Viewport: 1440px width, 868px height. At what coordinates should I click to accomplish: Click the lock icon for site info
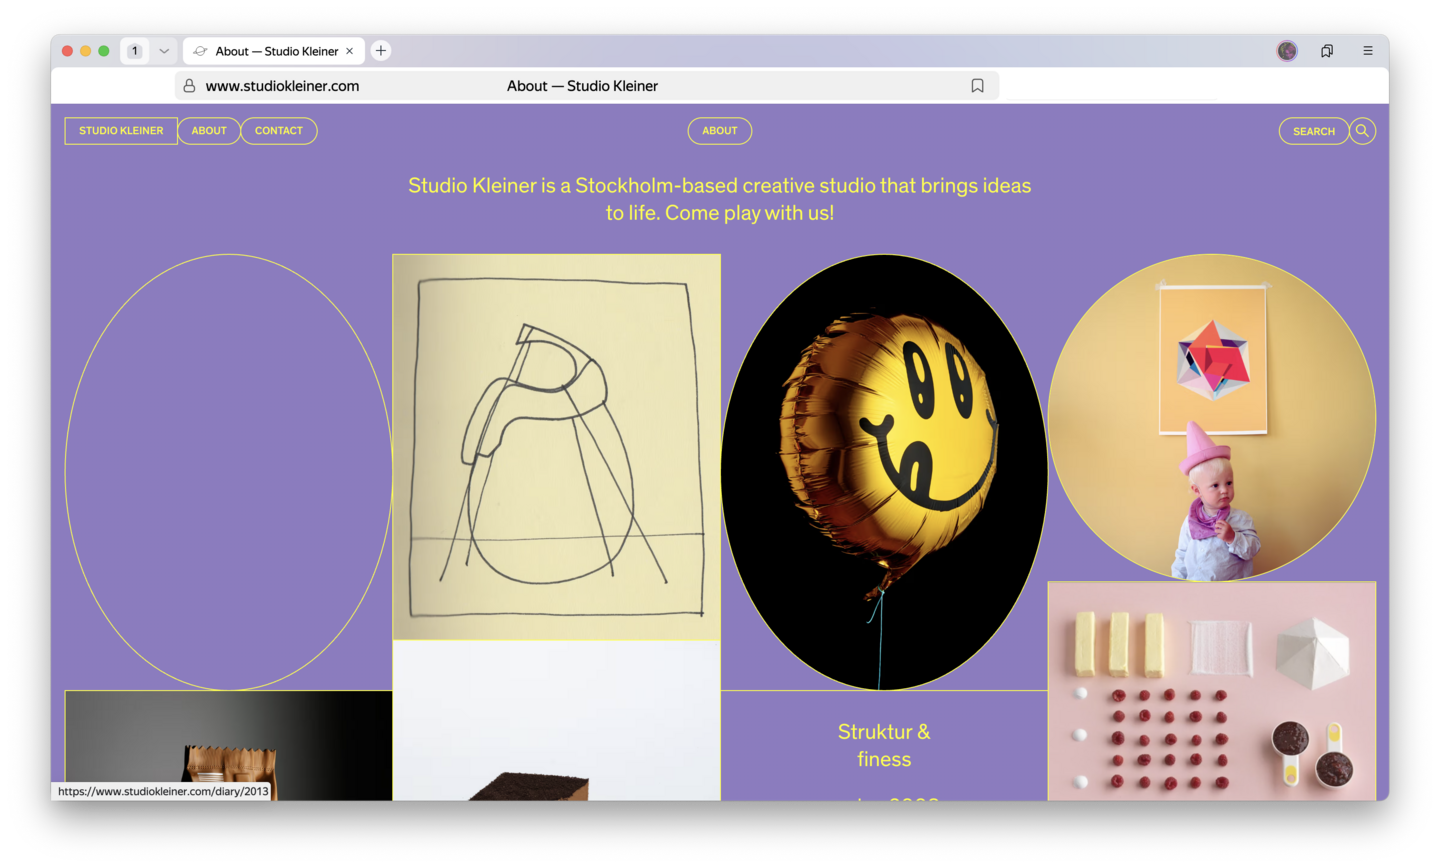[x=189, y=86]
